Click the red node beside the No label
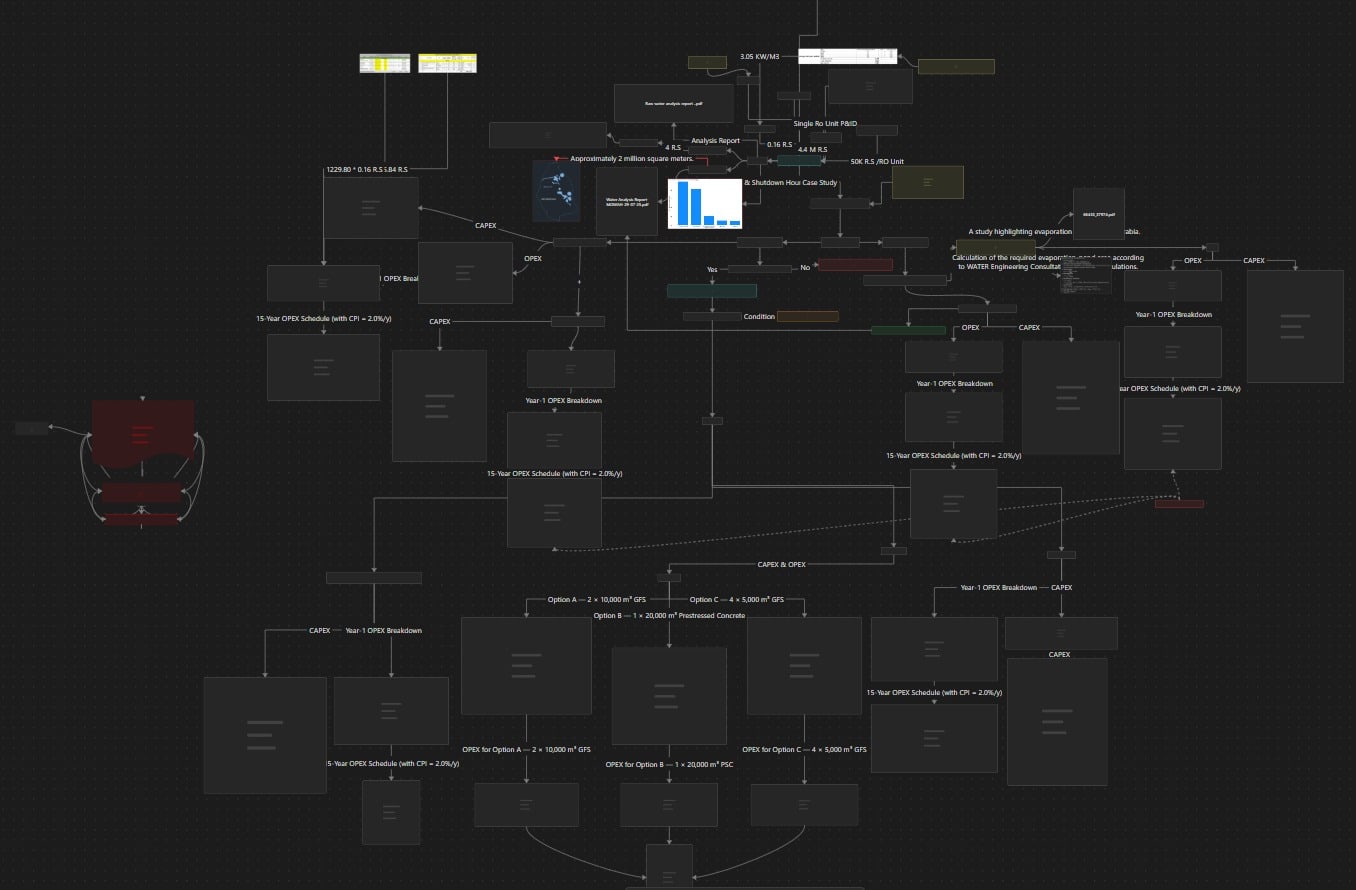This screenshot has height=890, width=1356. (x=856, y=265)
